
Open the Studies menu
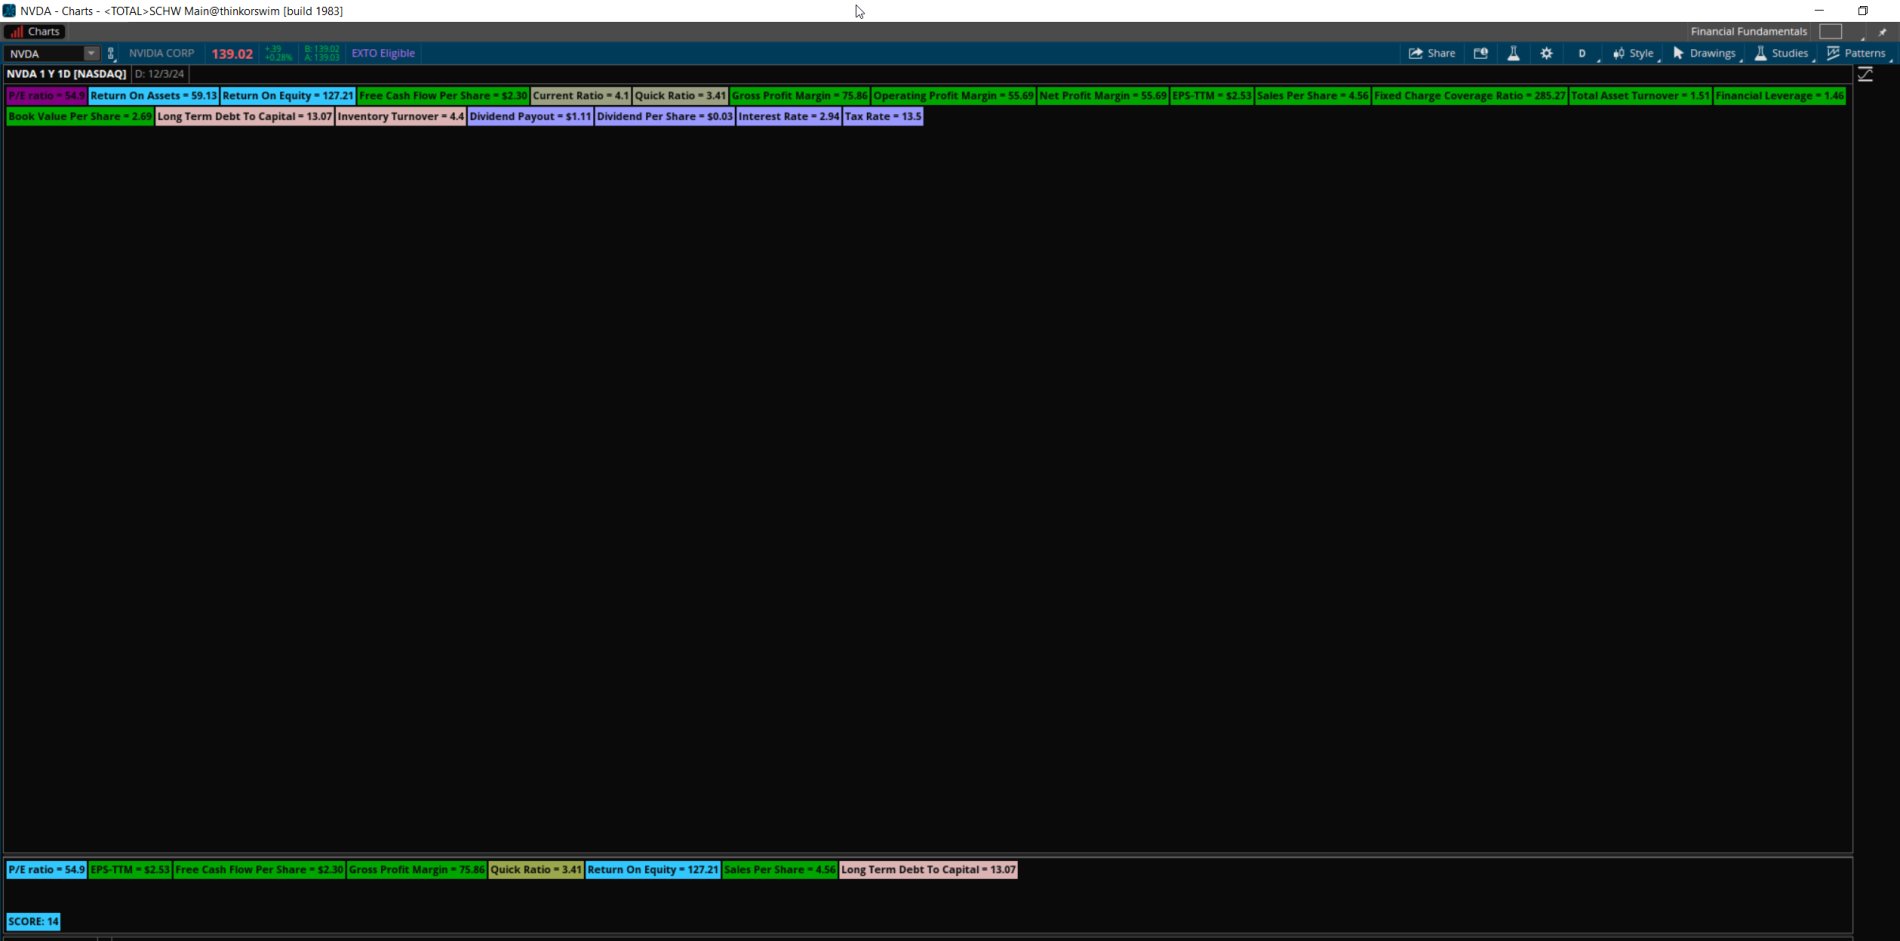pos(1781,53)
